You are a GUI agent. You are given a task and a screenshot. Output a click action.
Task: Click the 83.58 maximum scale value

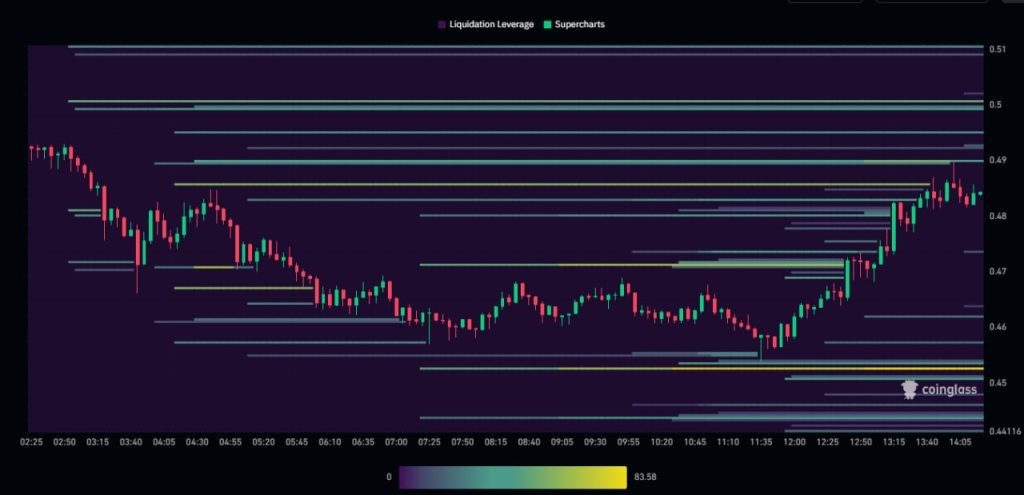click(x=646, y=477)
